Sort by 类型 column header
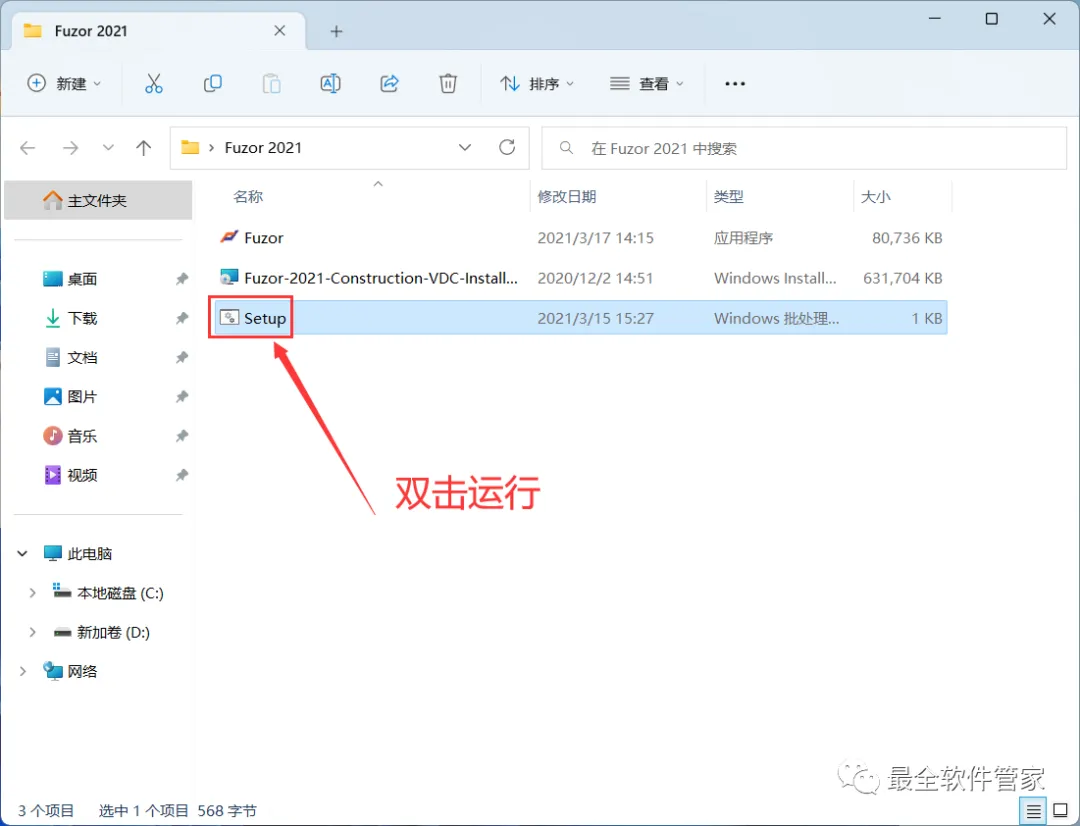Screen dimensions: 1080x826 tap(729, 196)
